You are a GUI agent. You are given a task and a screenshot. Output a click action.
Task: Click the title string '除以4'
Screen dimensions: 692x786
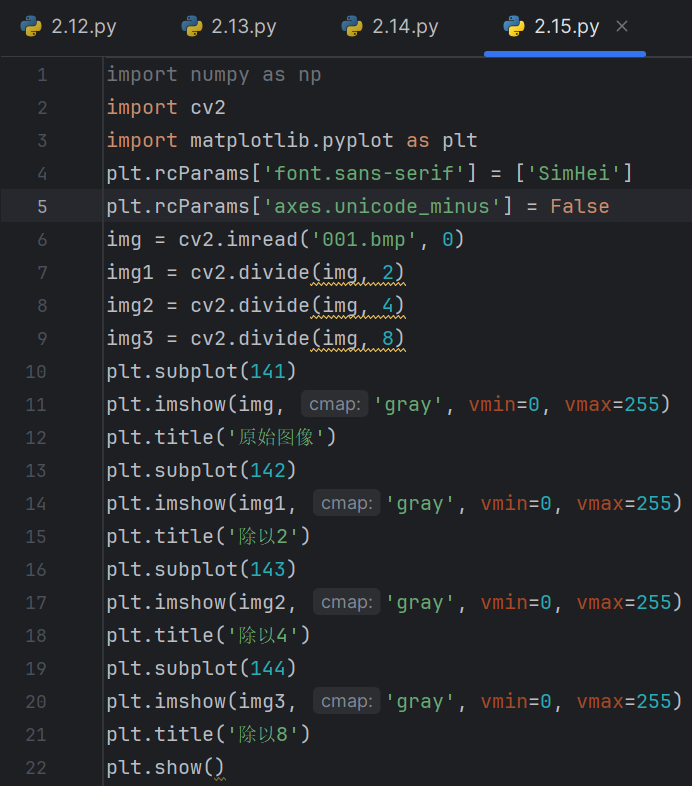click(x=263, y=636)
